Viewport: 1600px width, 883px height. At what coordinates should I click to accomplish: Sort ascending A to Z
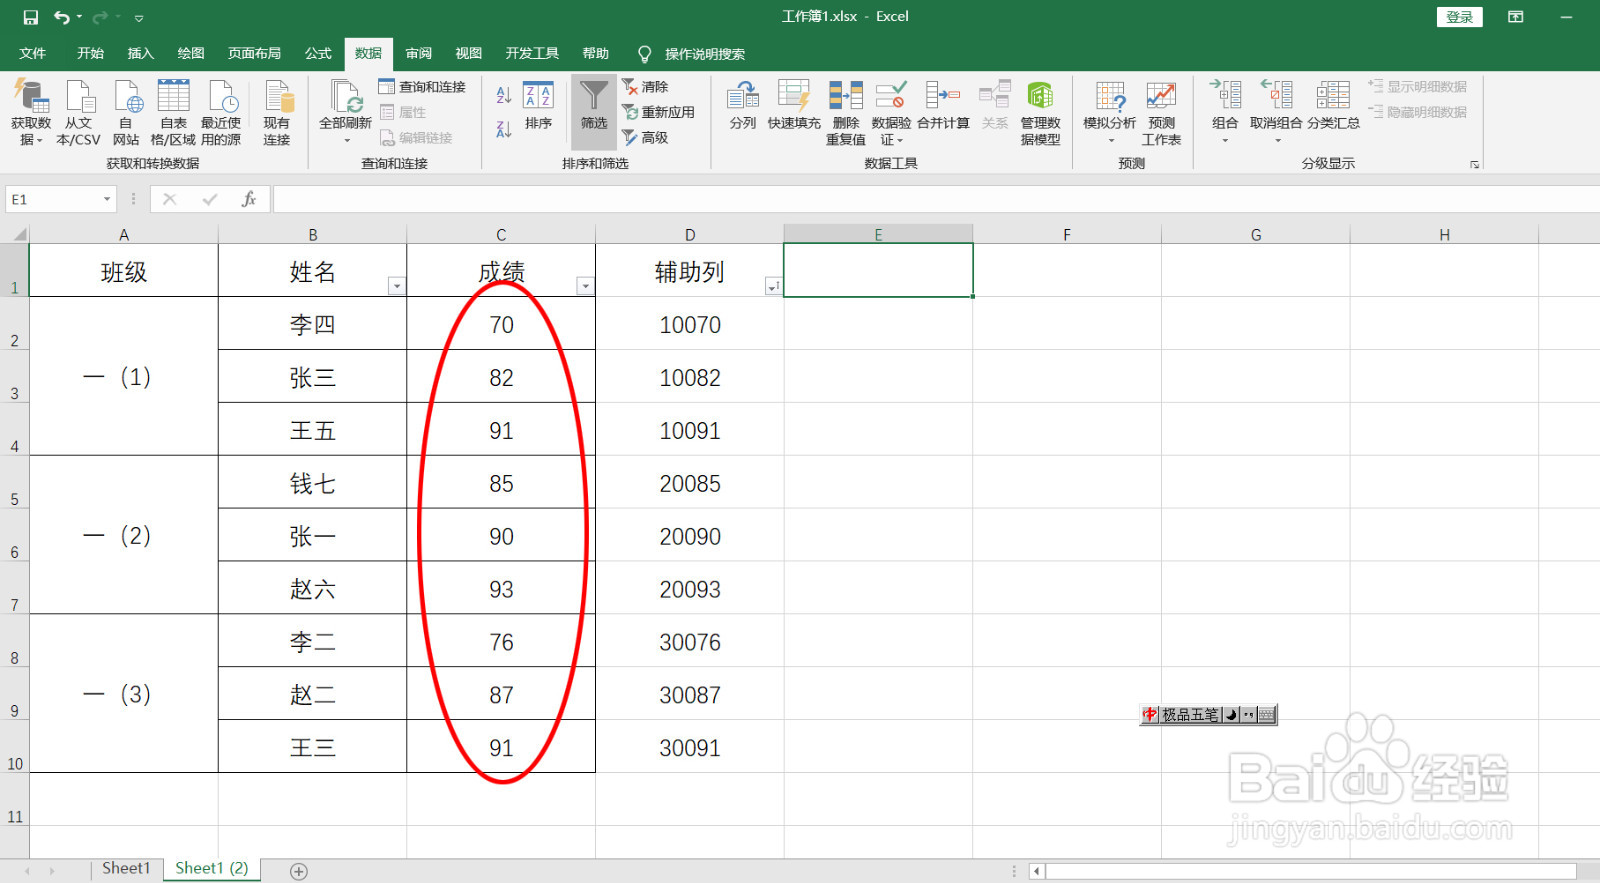coord(504,95)
